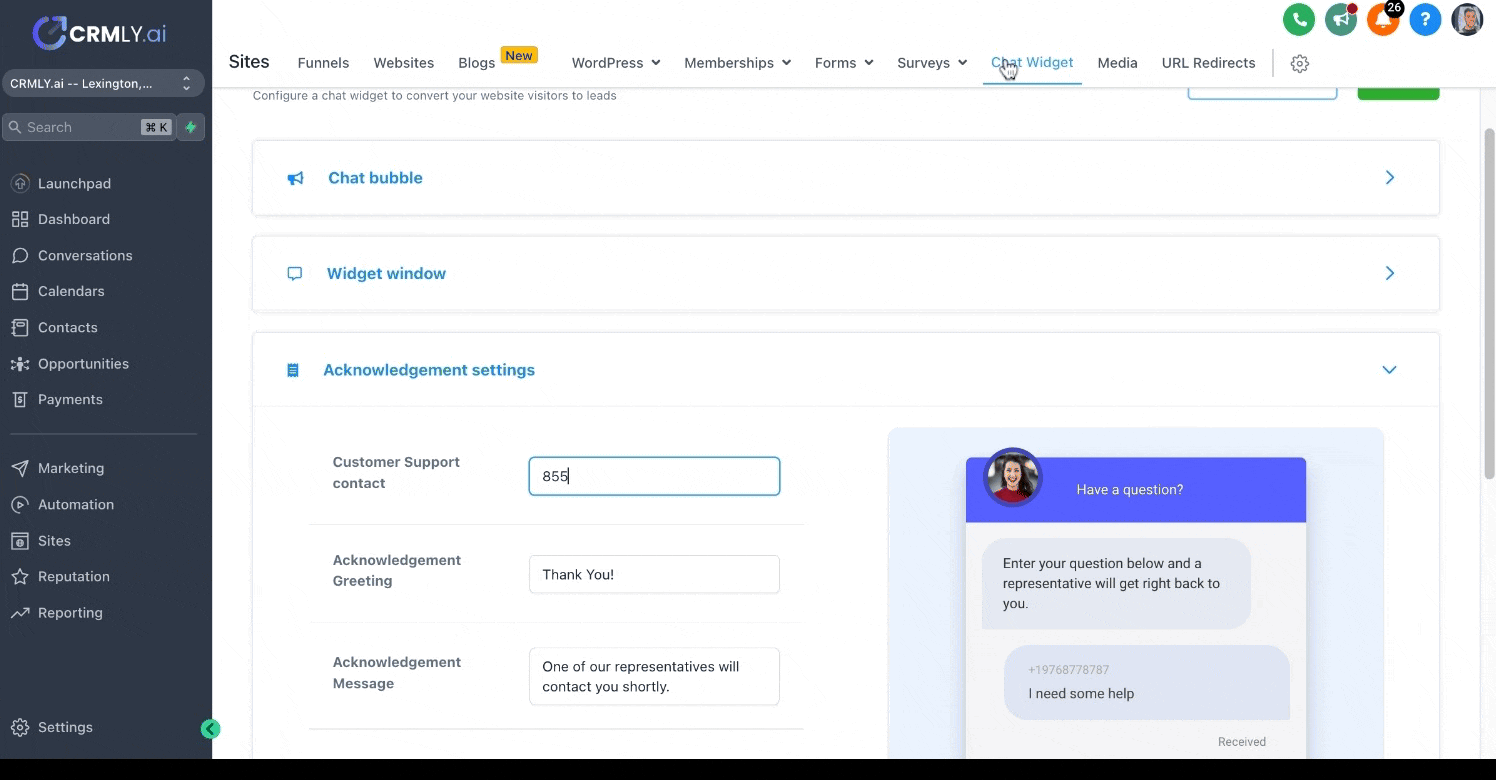Click the Acknowledgement Greeting text field

654,574
